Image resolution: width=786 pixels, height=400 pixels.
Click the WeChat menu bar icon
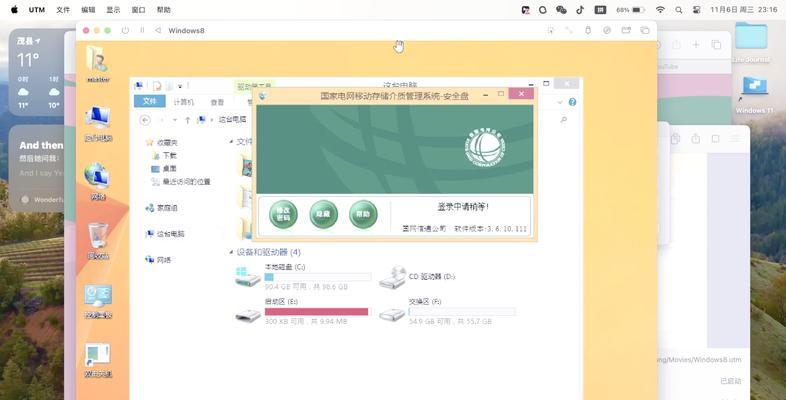tap(561, 10)
